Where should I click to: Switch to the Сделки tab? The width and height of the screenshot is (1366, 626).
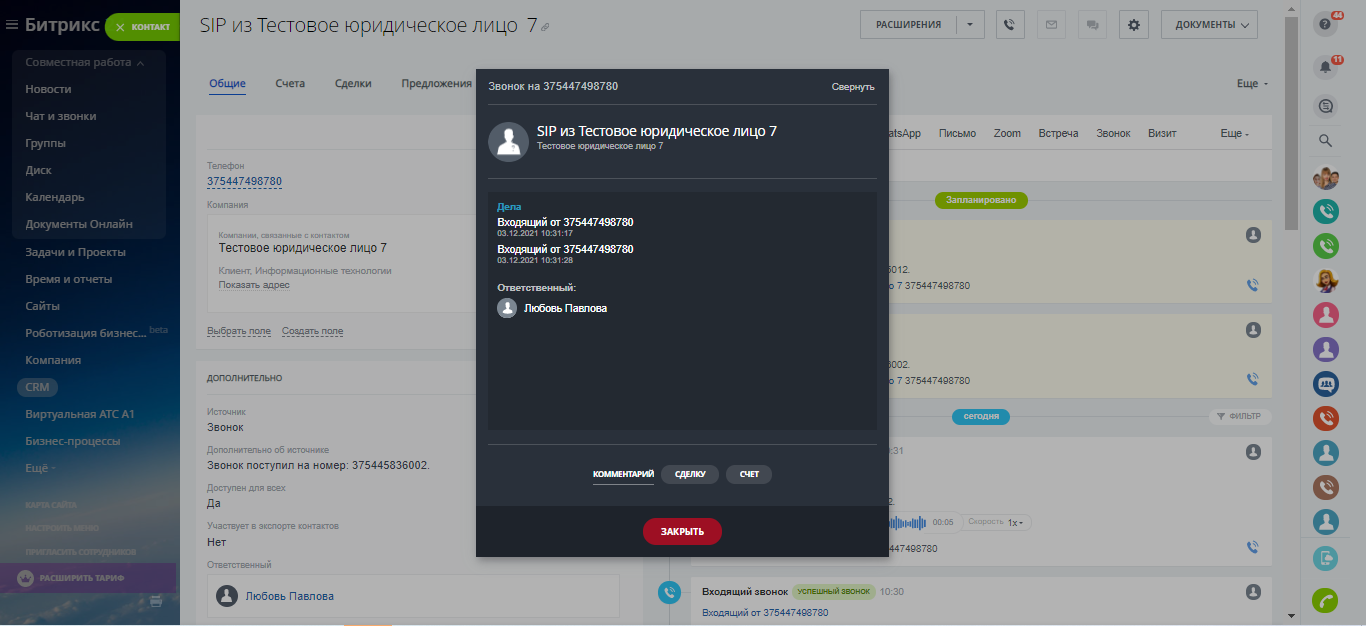(353, 84)
